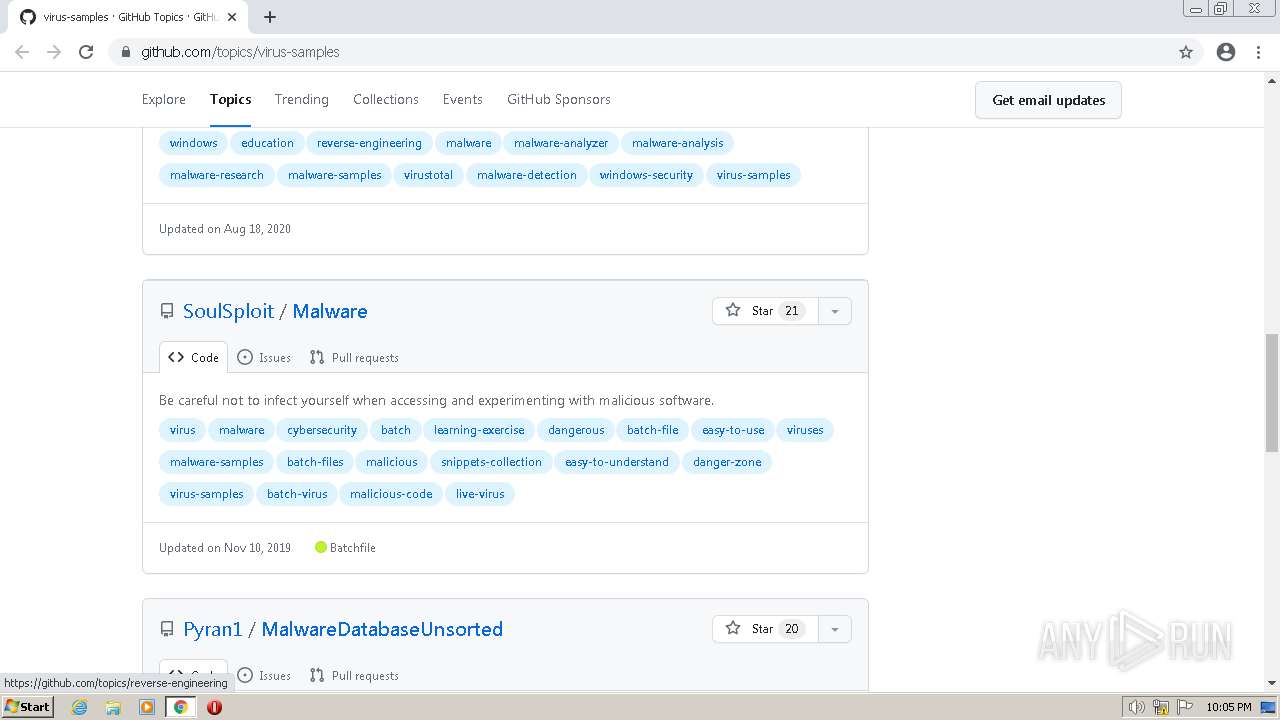Go to the Trending navigation item

point(302,99)
